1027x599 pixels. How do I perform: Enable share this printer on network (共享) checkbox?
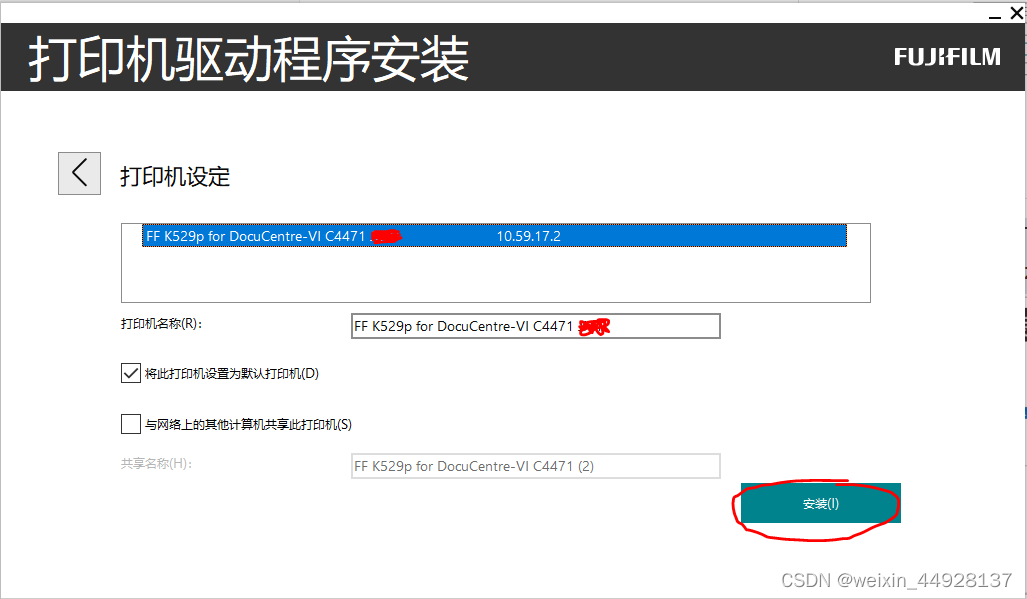point(131,424)
